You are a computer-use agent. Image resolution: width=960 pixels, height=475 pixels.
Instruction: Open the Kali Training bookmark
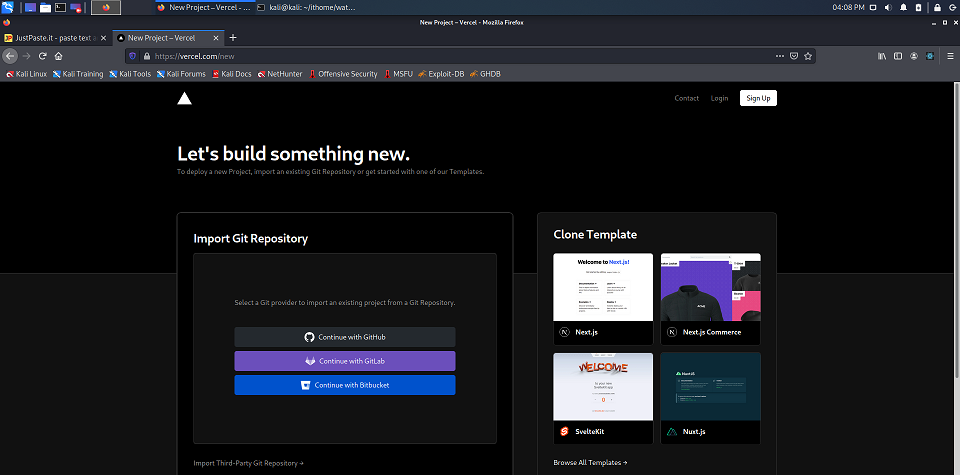coord(78,74)
